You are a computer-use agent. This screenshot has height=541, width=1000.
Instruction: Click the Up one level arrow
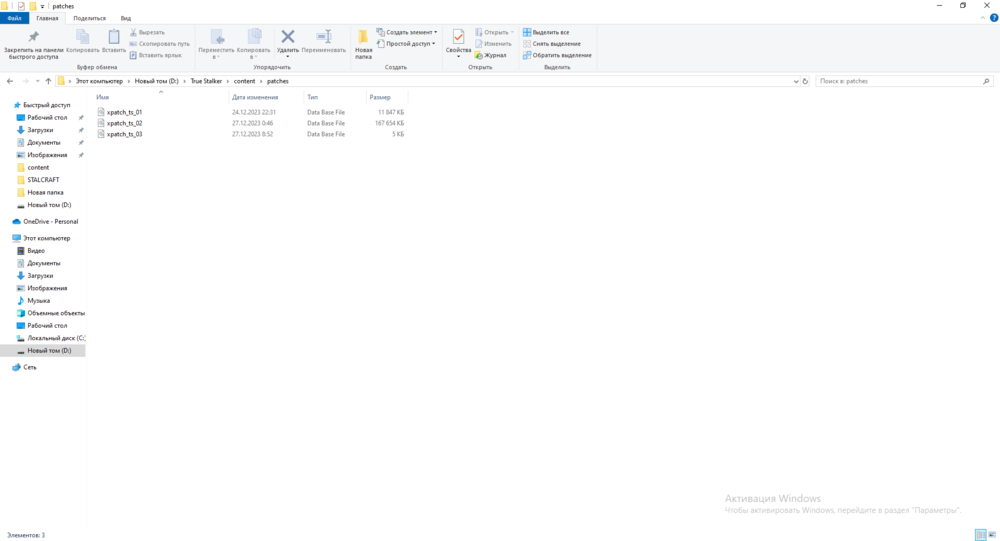point(48,81)
